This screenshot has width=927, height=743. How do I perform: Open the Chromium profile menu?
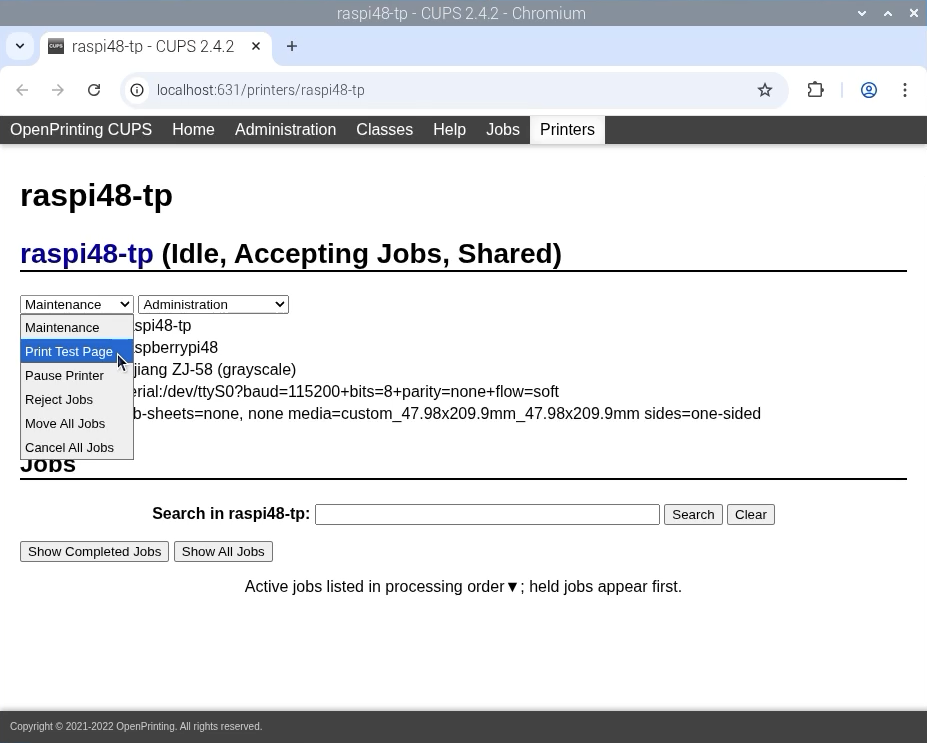point(868,90)
